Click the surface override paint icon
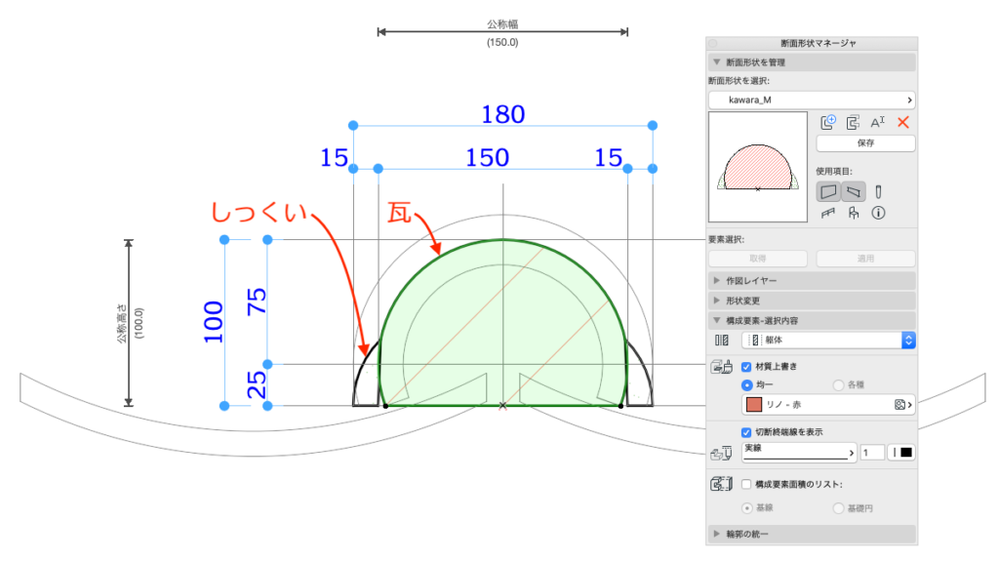Image resolution: width=999 pixels, height=564 pixels. pyautogui.click(x=721, y=366)
